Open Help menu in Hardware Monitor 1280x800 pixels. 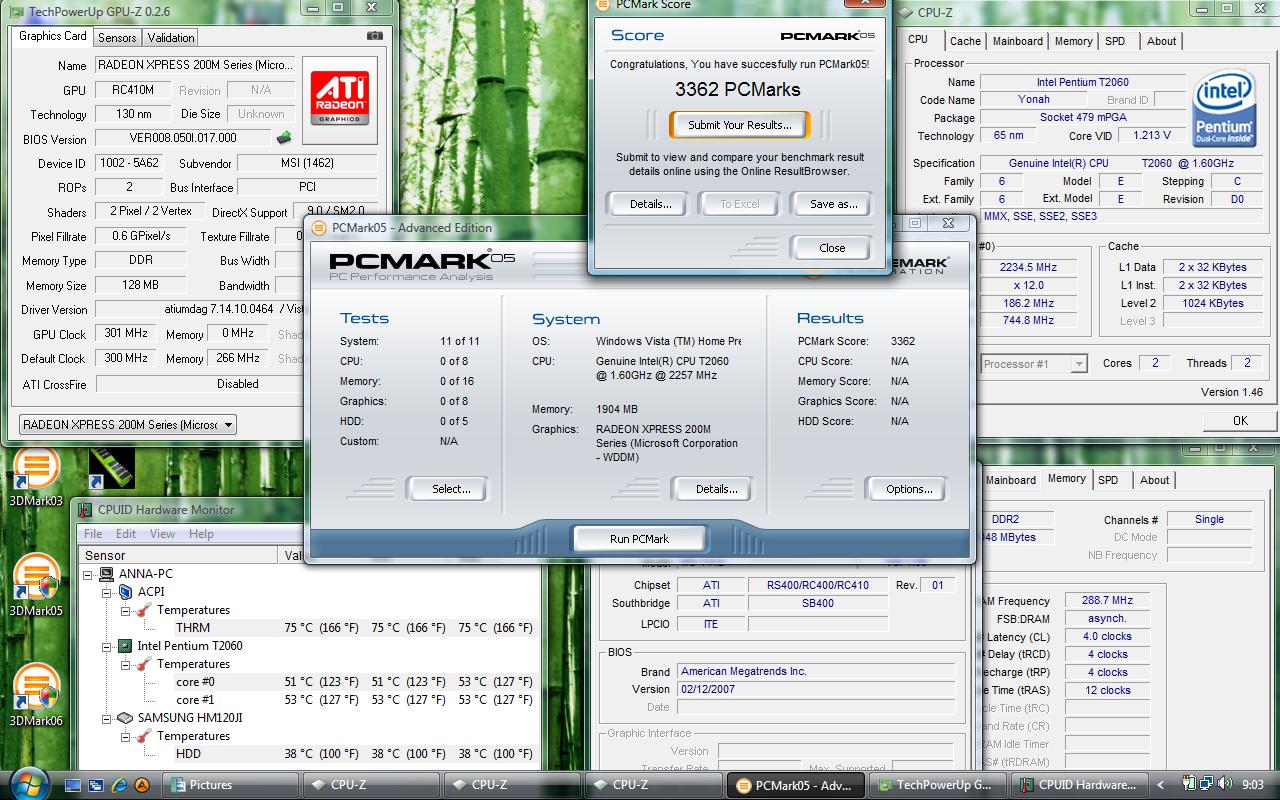202,534
